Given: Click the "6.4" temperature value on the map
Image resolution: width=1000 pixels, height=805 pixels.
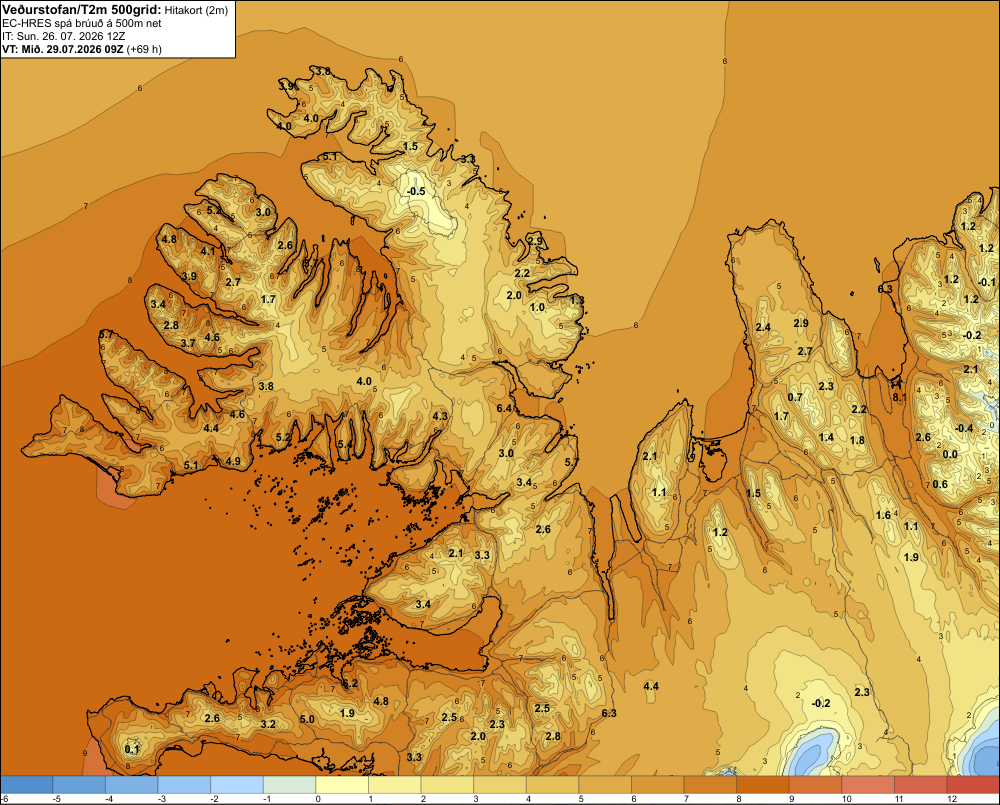Looking at the screenshot, I should pyautogui.click(x=504, y=408).
